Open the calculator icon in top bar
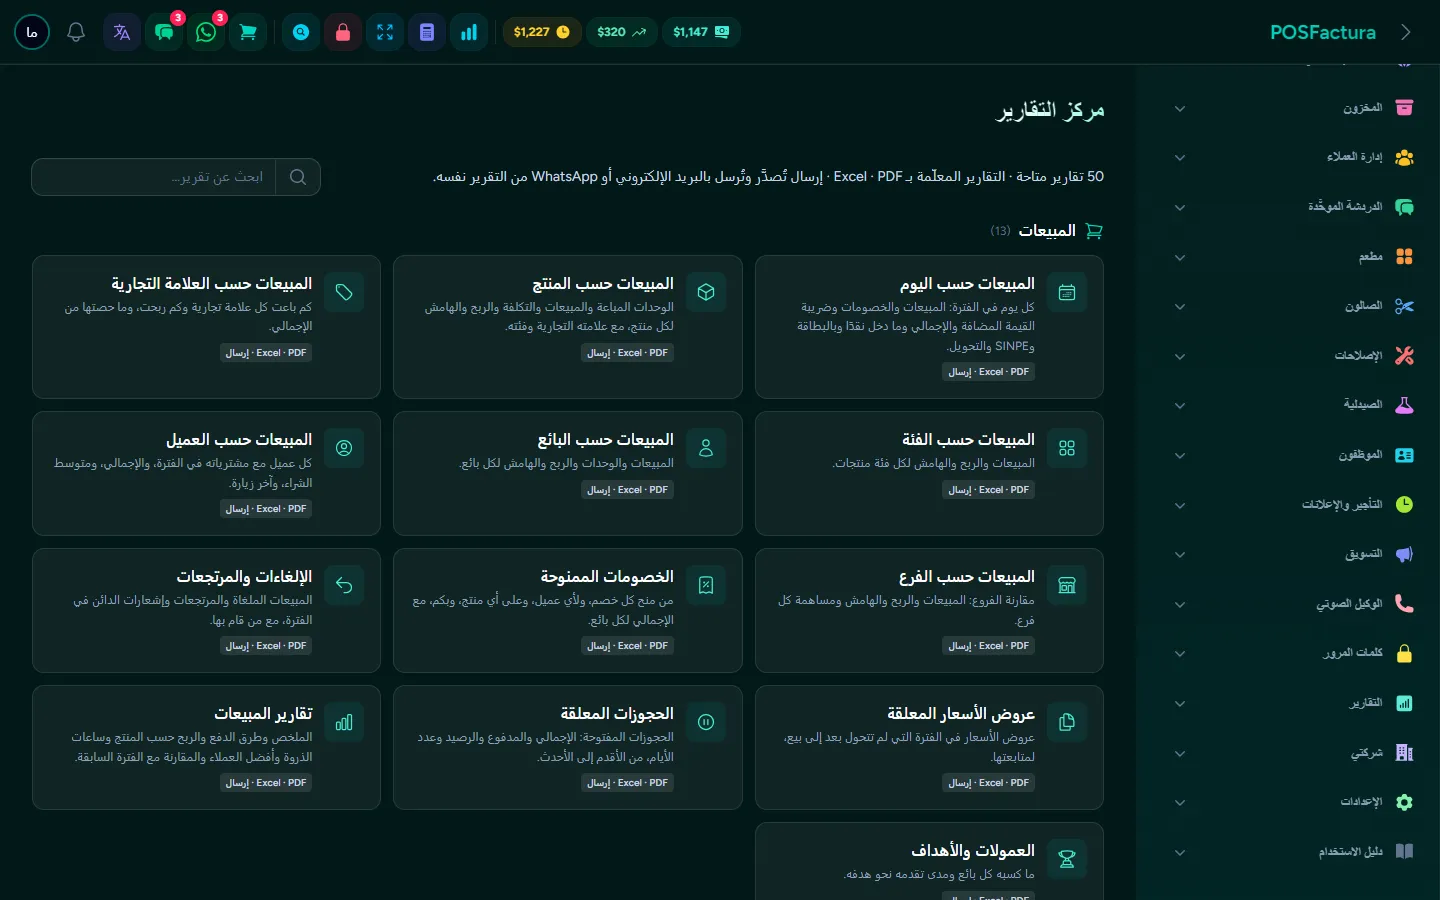1440x900 pixels. [x=427, y=32]
